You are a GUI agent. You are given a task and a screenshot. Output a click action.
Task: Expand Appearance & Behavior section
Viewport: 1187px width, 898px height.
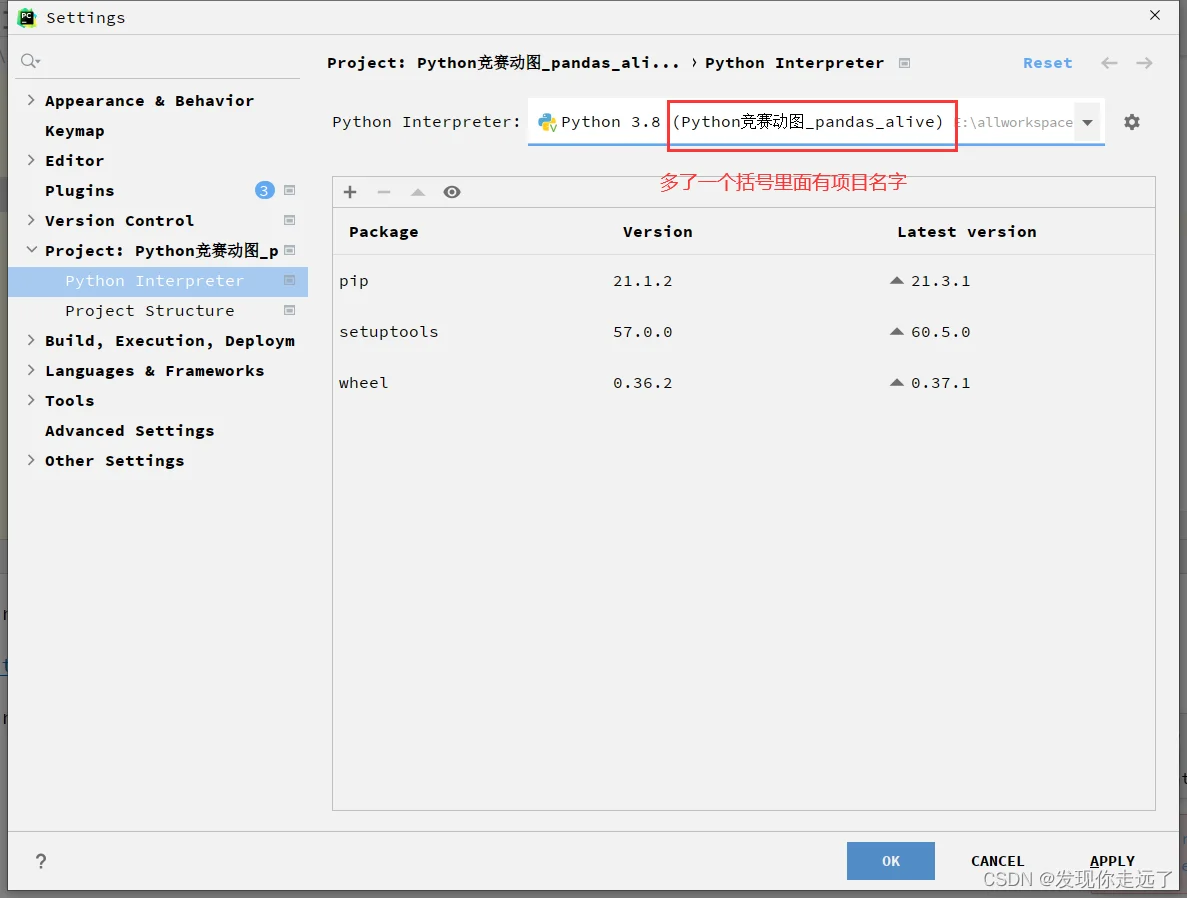click(x=31, y=100)
